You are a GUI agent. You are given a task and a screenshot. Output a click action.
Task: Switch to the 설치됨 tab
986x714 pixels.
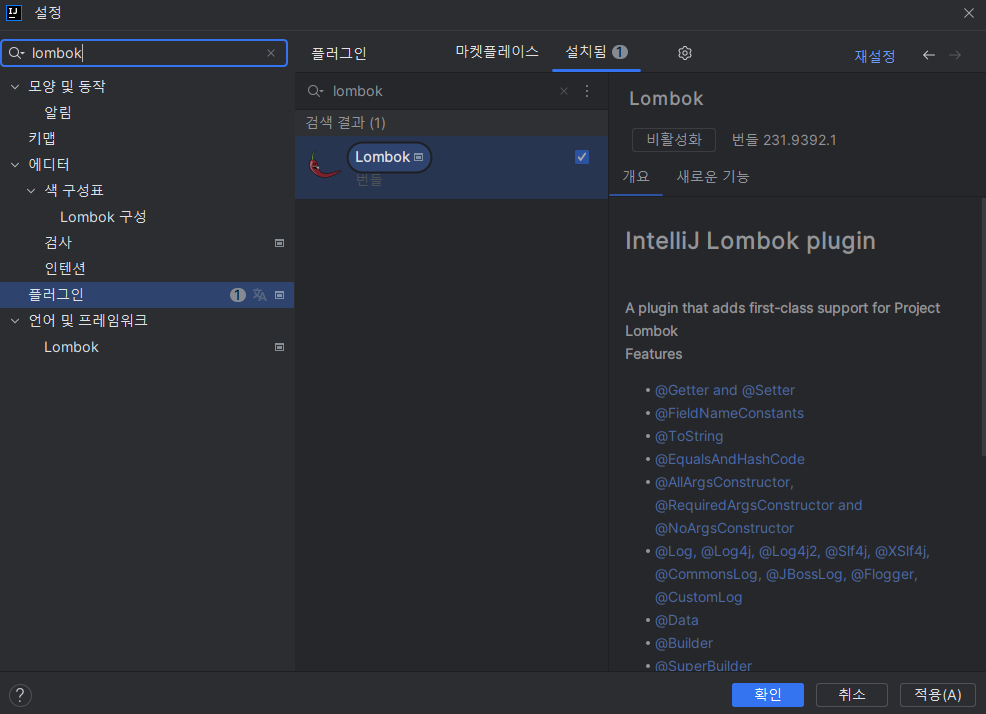[x=596, y=52]
